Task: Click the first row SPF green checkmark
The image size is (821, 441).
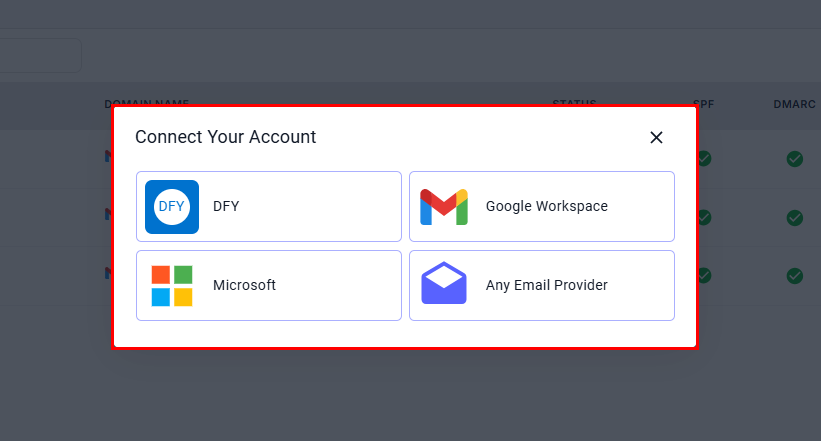Action: [704, 159]
